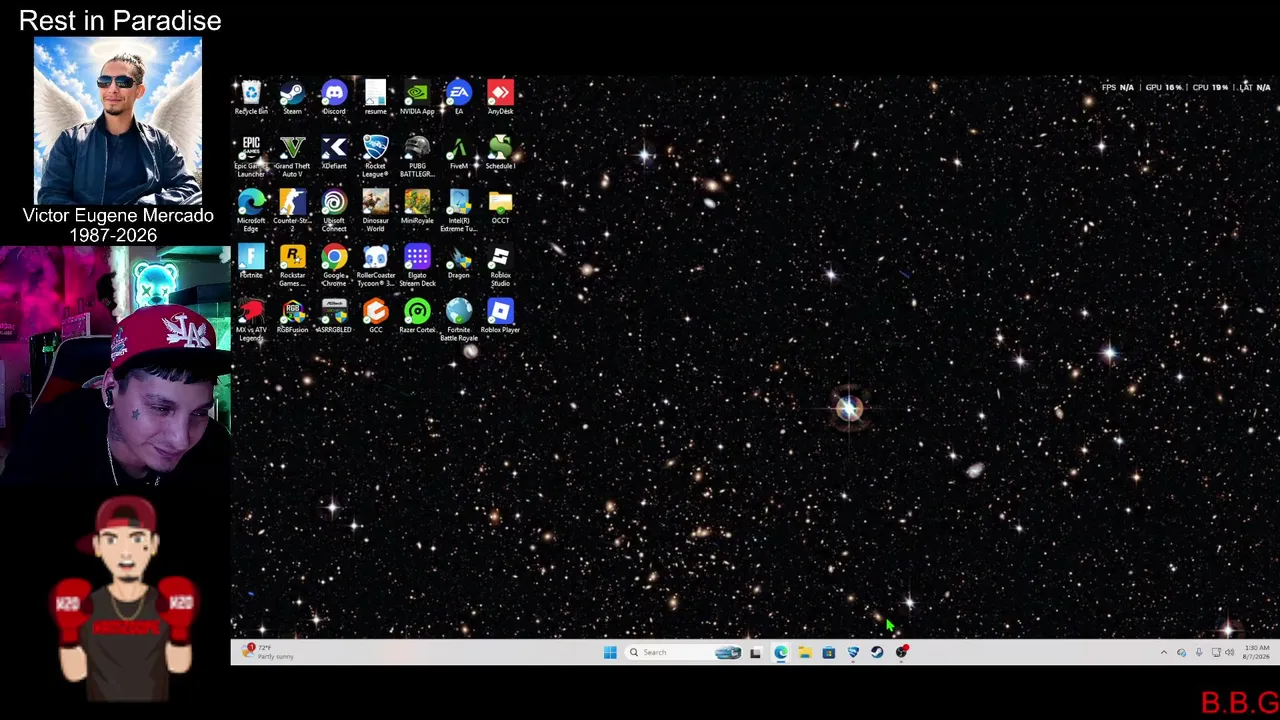Select the Counter-Strike 2 desktop icon
1280x720 pixels.
click(292, 212)
